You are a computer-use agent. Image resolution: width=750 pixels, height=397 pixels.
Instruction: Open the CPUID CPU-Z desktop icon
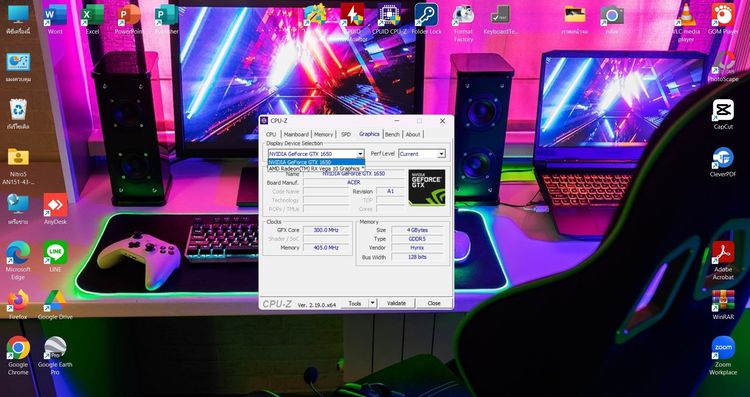389,19
